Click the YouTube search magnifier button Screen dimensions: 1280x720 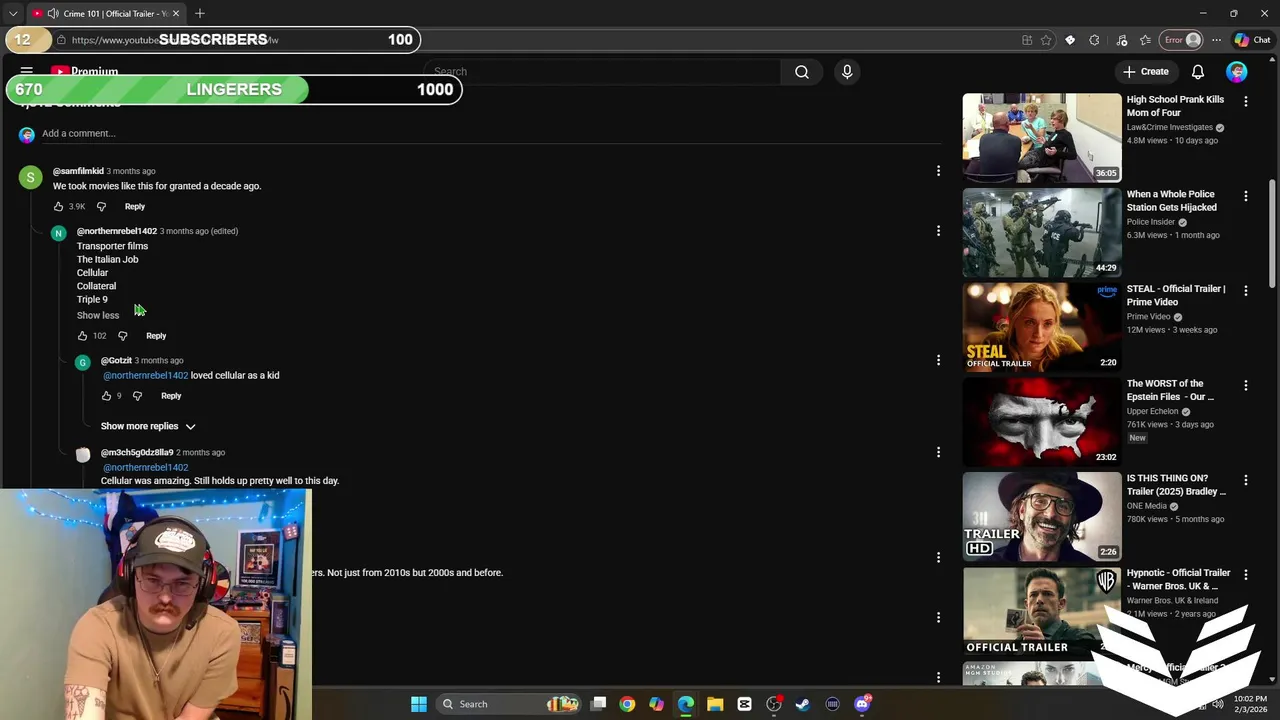[x=802, y=72]
